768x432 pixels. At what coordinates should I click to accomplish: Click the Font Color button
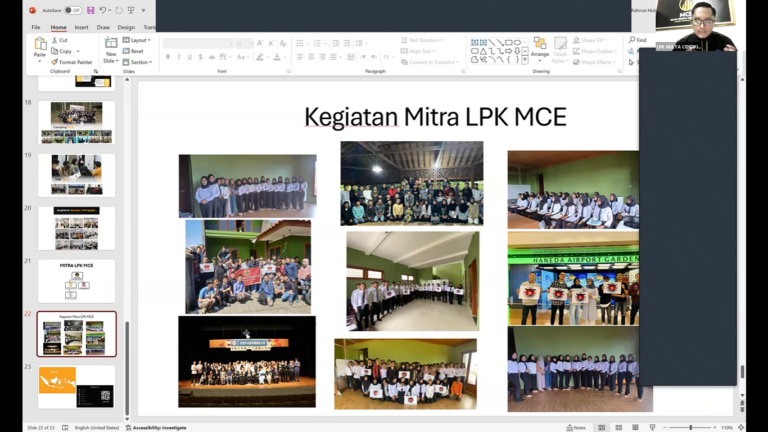click(x=277, y=57)
